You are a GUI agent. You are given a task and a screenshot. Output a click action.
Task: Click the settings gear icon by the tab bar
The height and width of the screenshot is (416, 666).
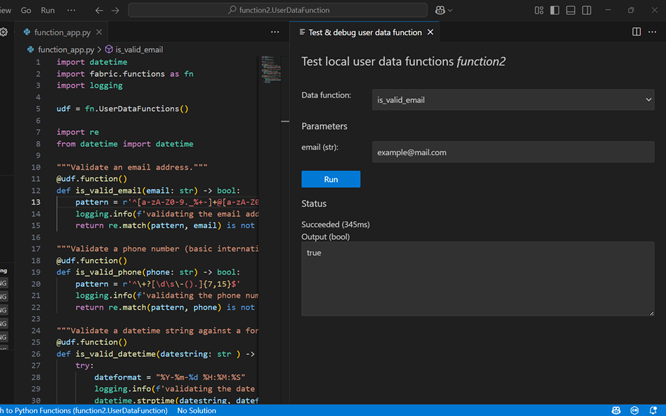(4, 32)
